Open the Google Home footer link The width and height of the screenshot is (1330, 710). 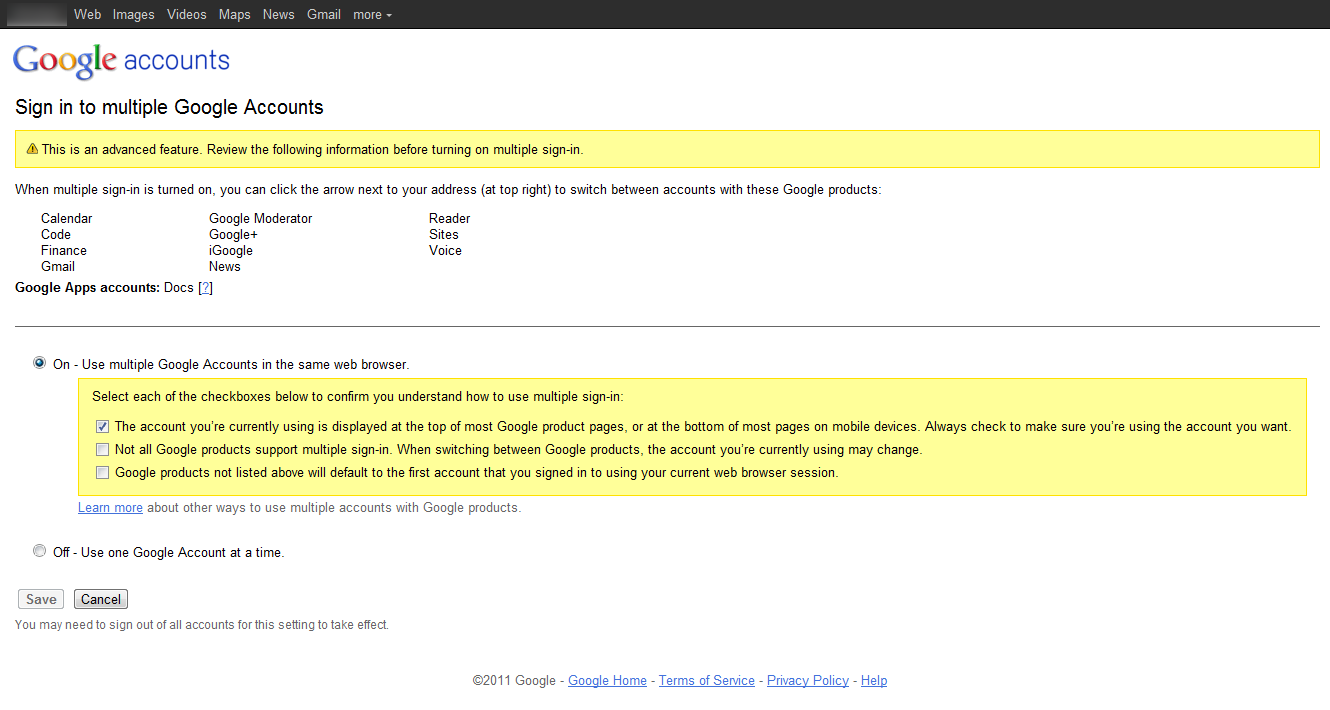tap(607, 680)
